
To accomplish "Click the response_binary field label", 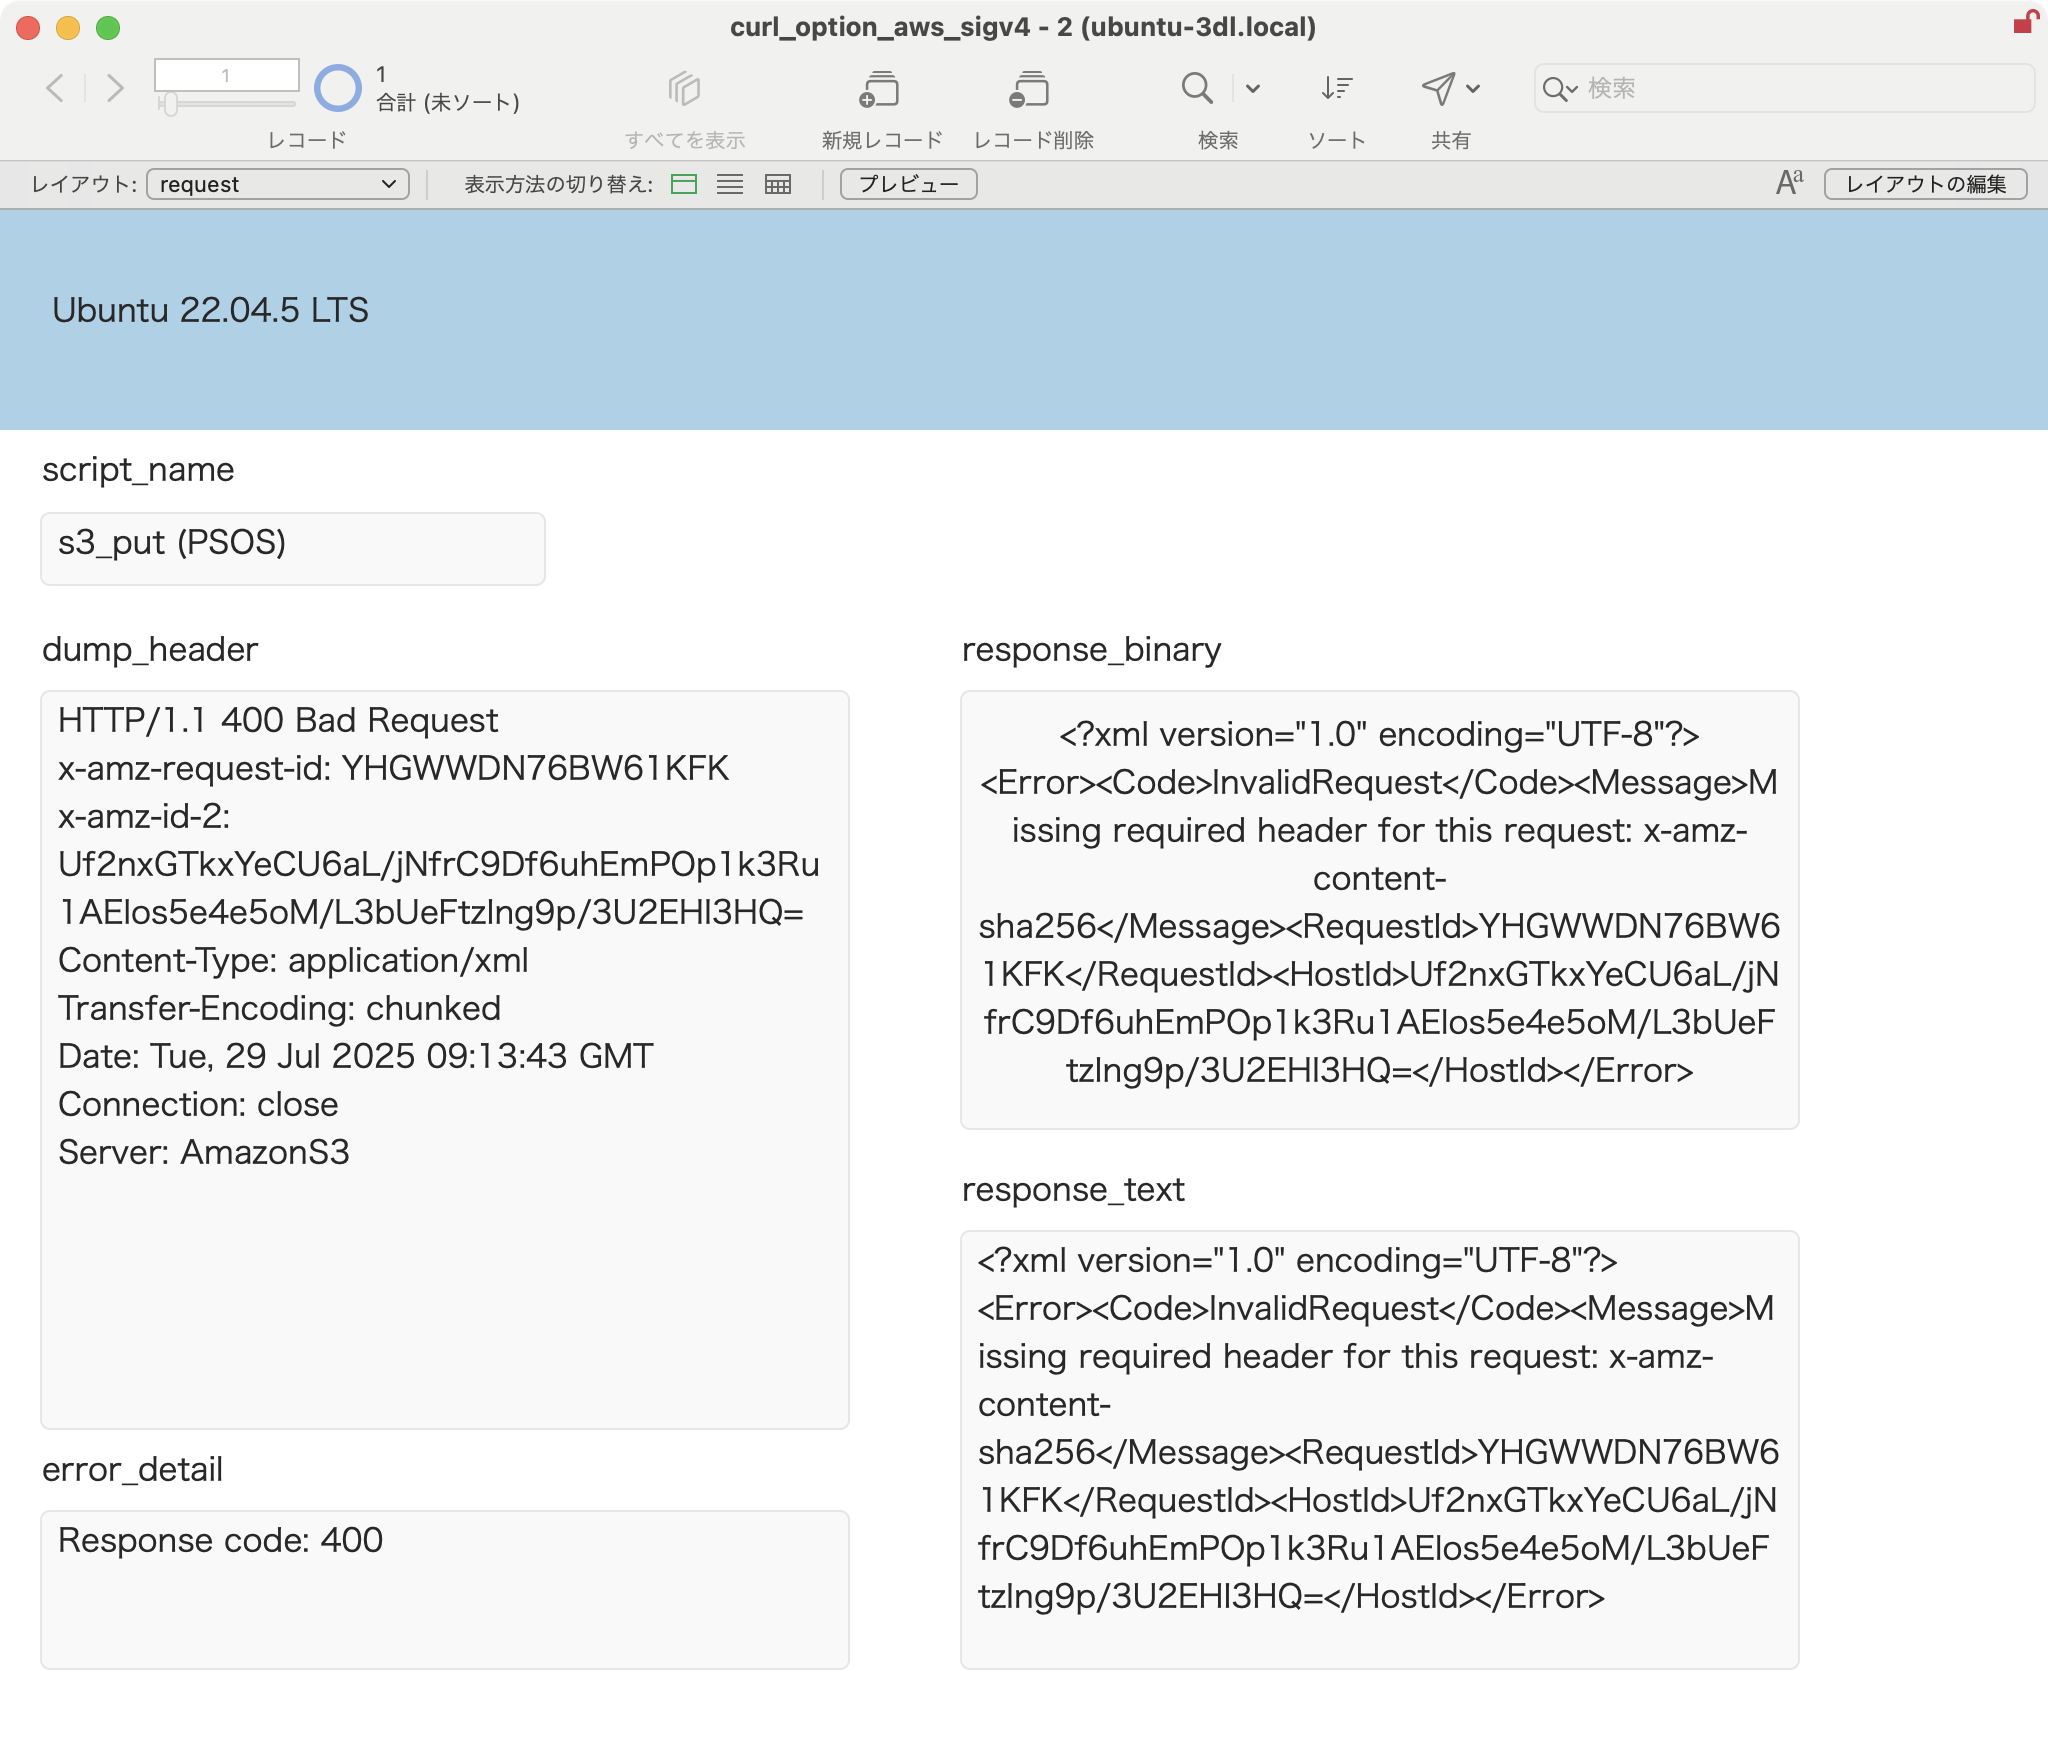I will click(1091, 650).
